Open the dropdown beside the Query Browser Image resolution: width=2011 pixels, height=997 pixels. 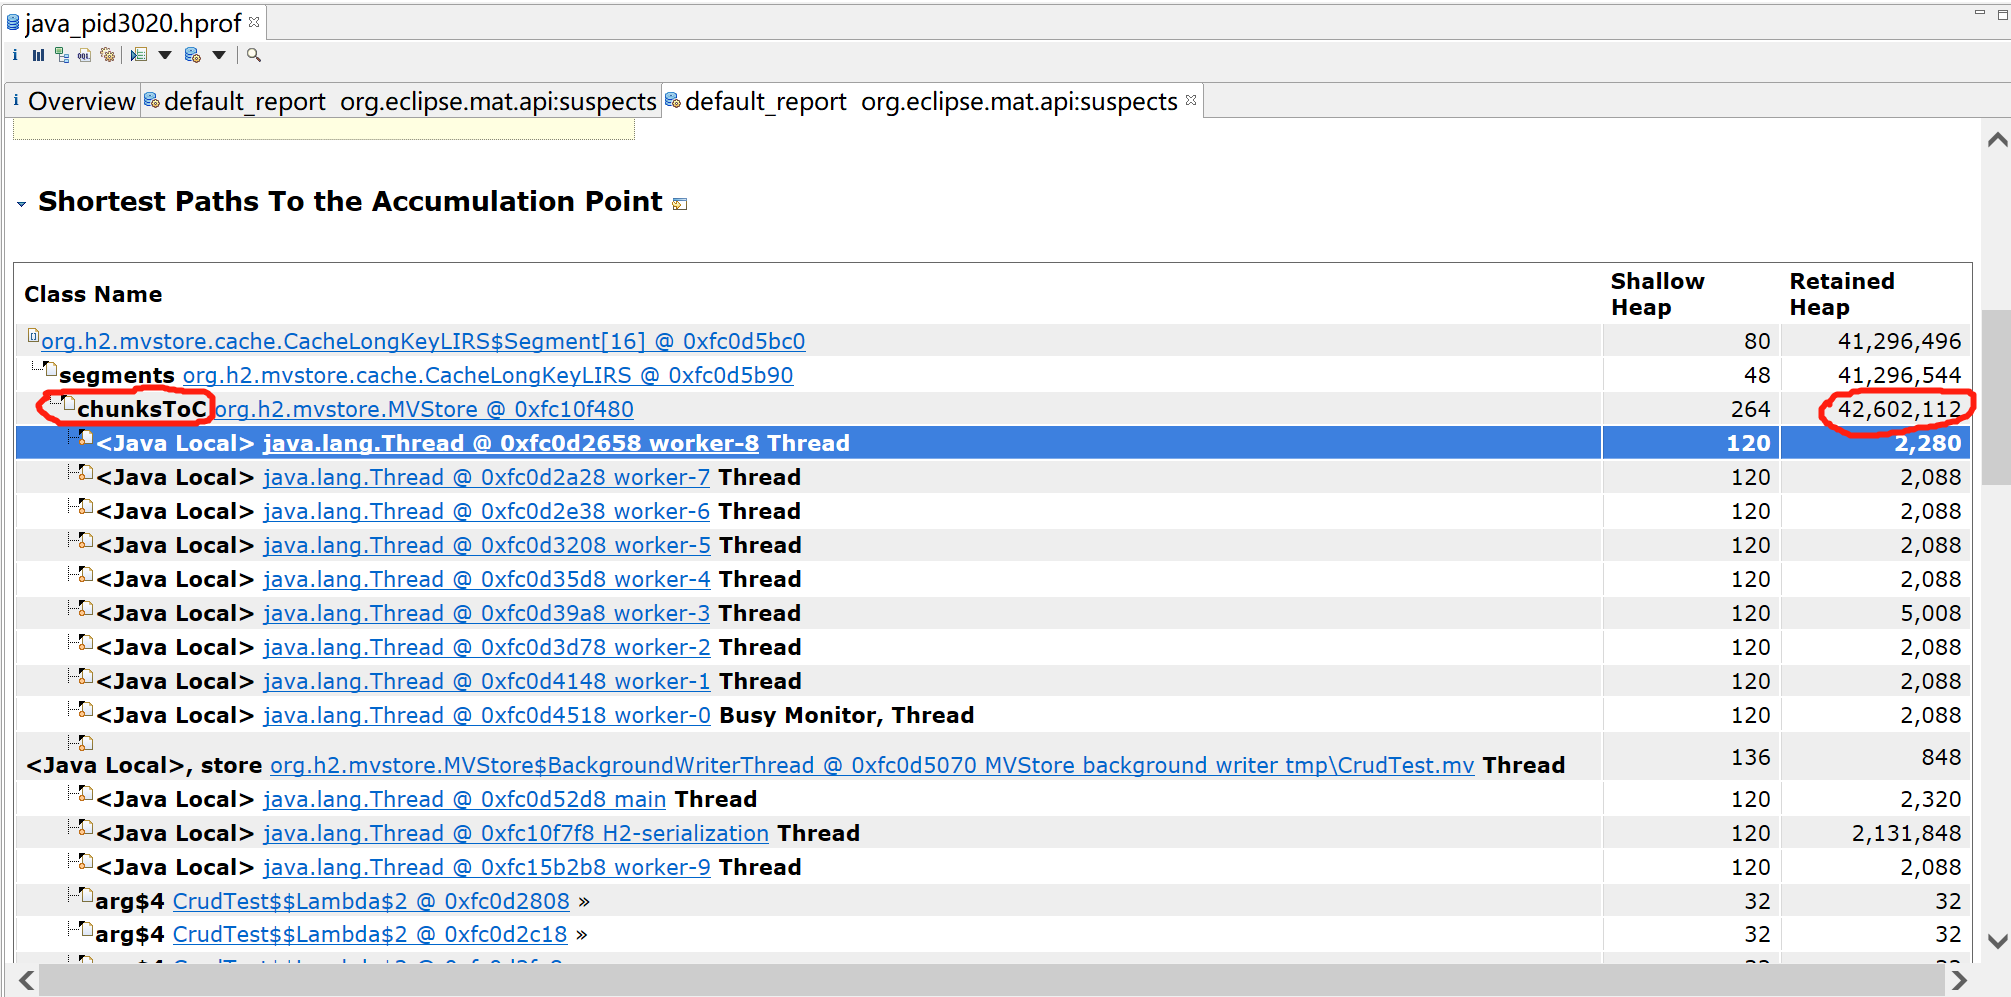pyautogui.click(x=219, y=56)
